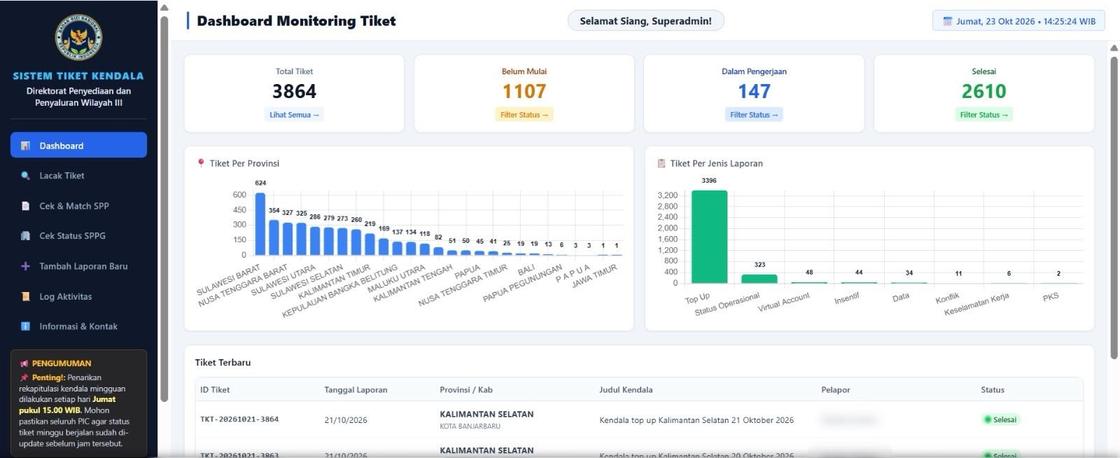
Task: Click the tall Sulawesi Barat bar labeled 624
Action: 260,224
